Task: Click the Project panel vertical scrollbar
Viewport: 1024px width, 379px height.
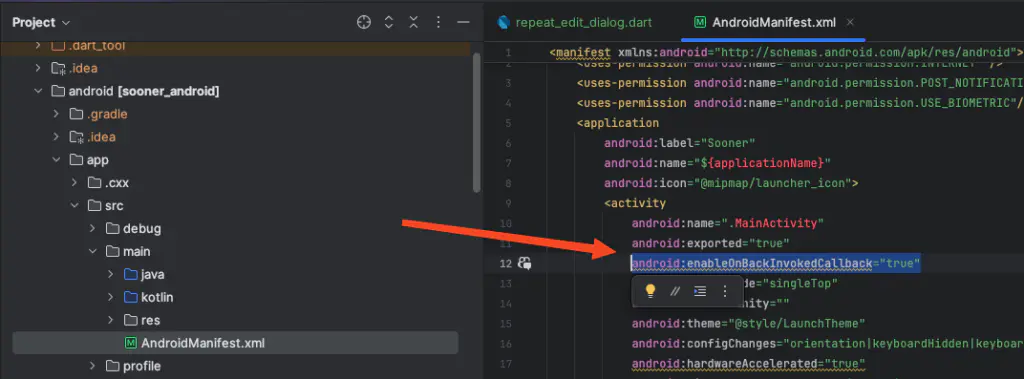Action: pos(477,122)
